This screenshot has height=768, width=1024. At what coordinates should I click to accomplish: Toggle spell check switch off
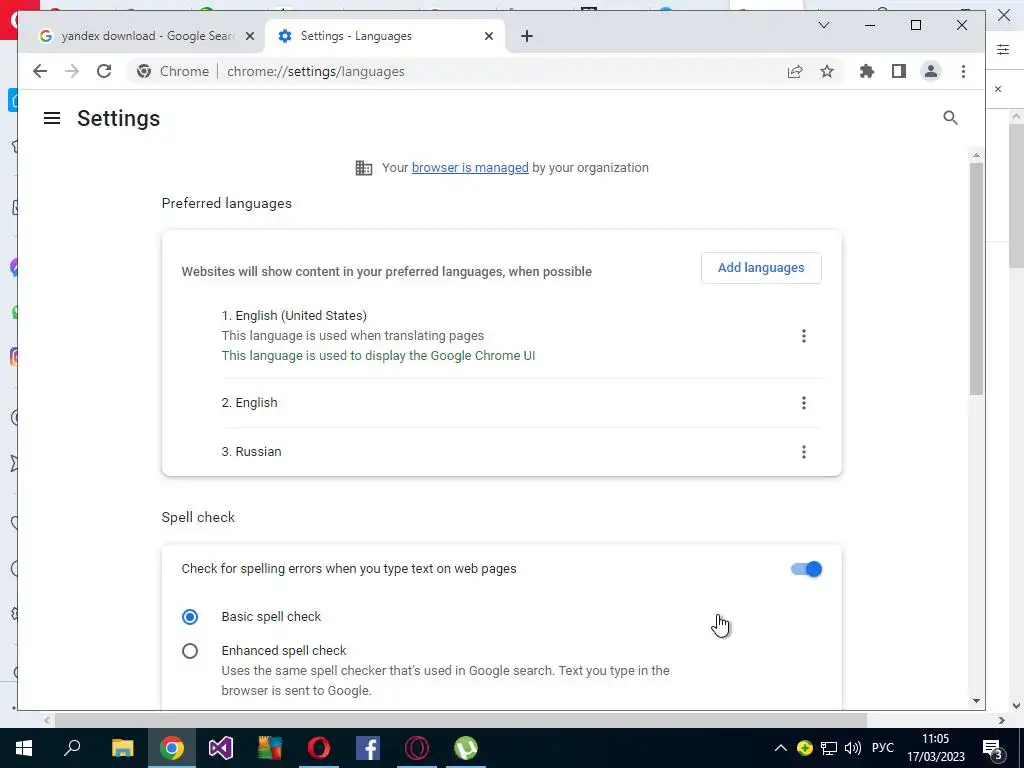(806, 569)
